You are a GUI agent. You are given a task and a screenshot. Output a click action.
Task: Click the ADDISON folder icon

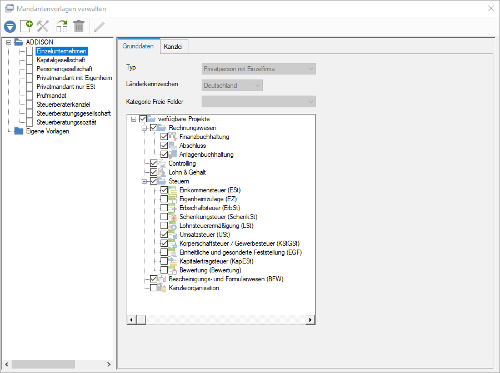tap(18, 42)
